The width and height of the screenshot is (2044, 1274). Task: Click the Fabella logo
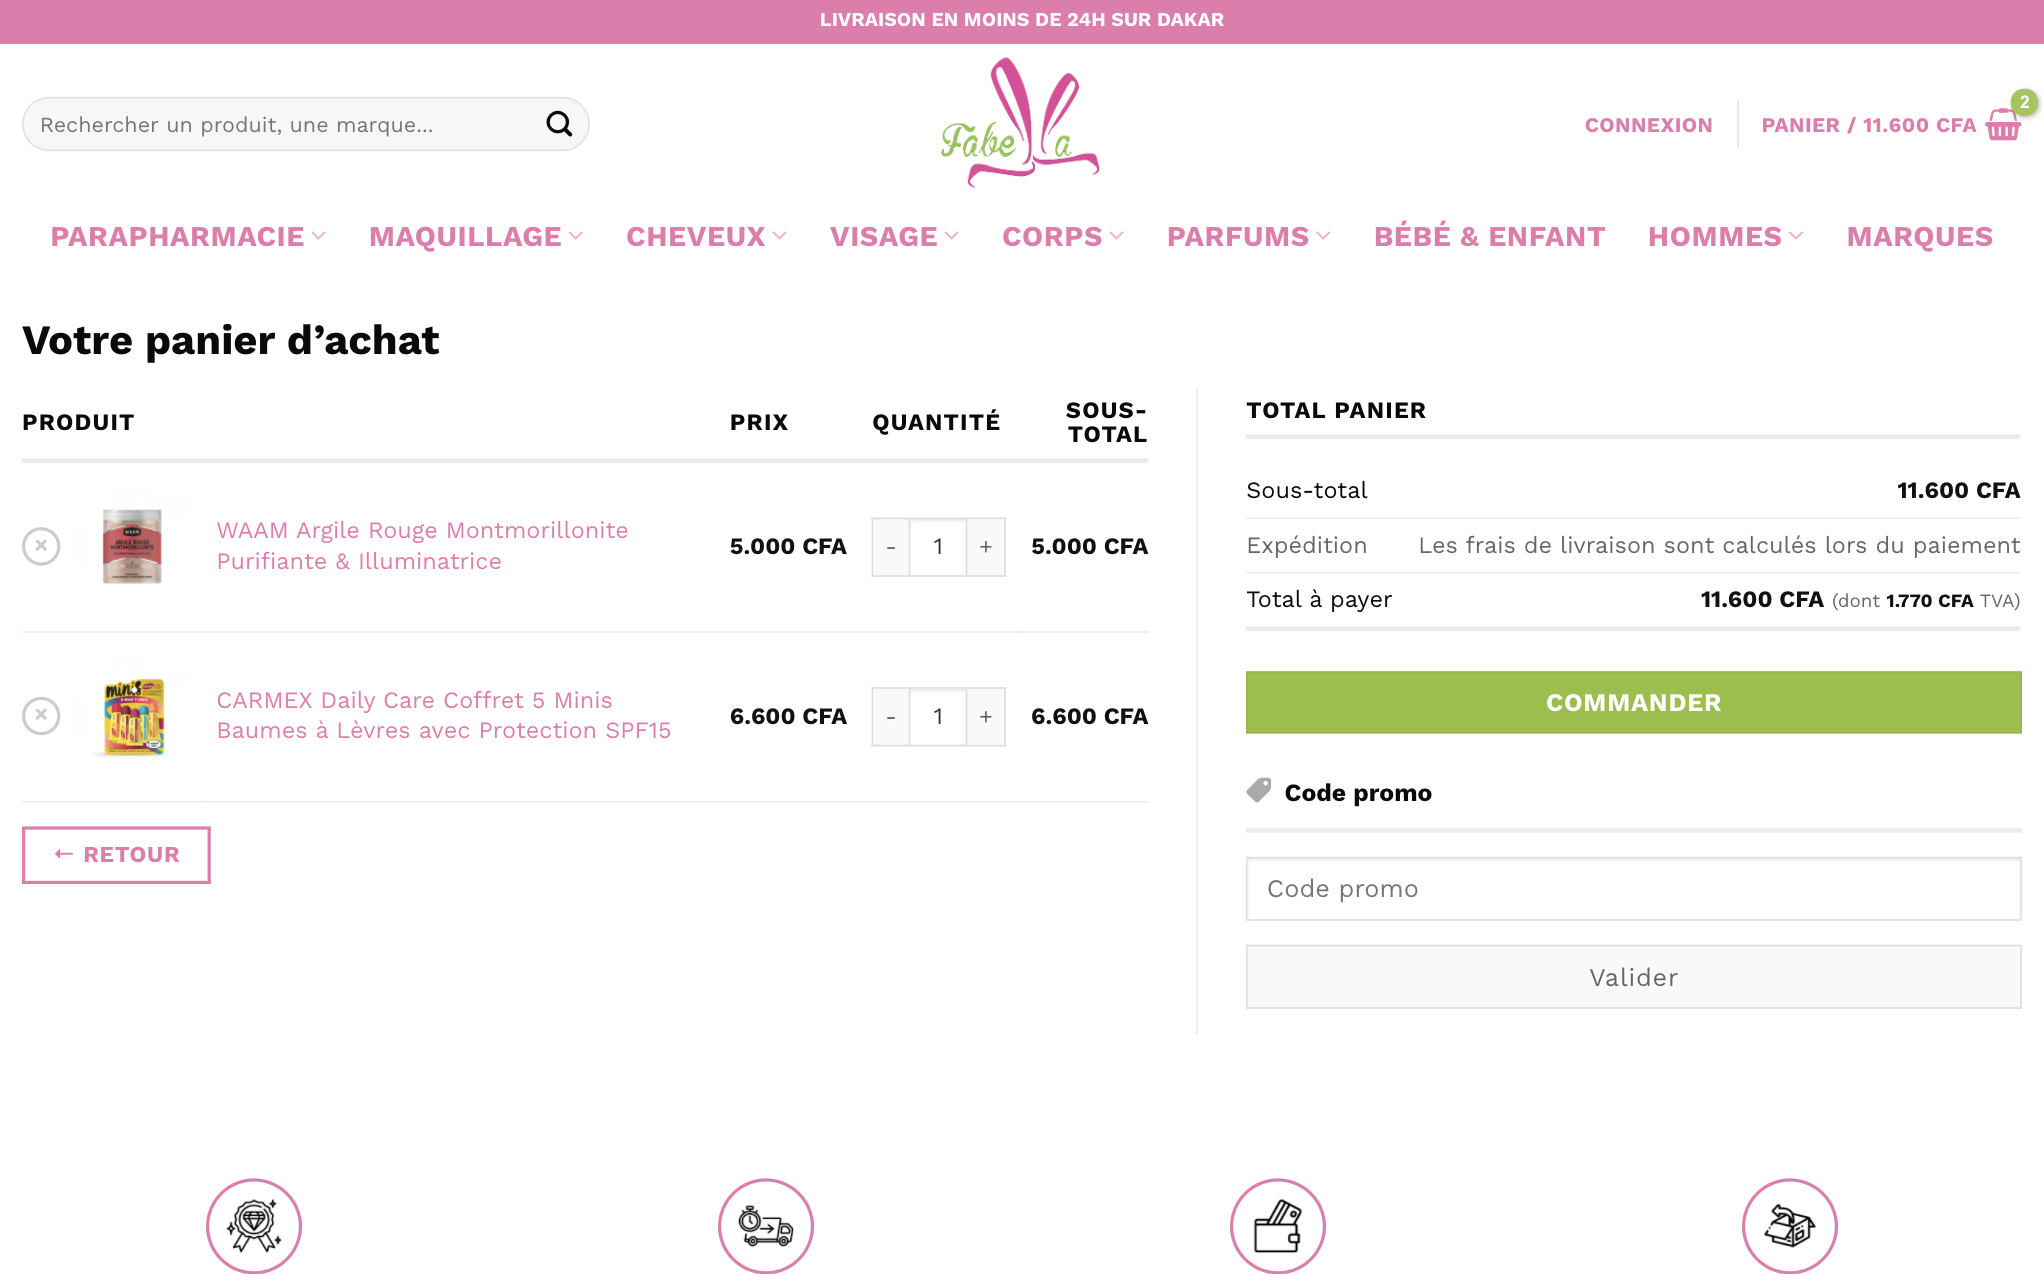1020,123
